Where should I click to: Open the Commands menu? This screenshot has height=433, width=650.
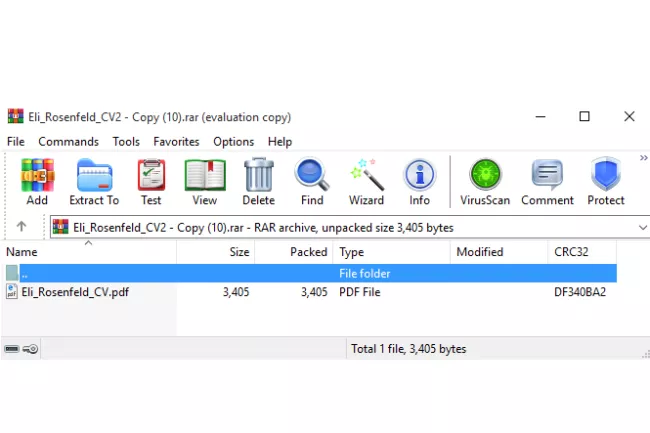pyautogui.click(x=68, y=142)
